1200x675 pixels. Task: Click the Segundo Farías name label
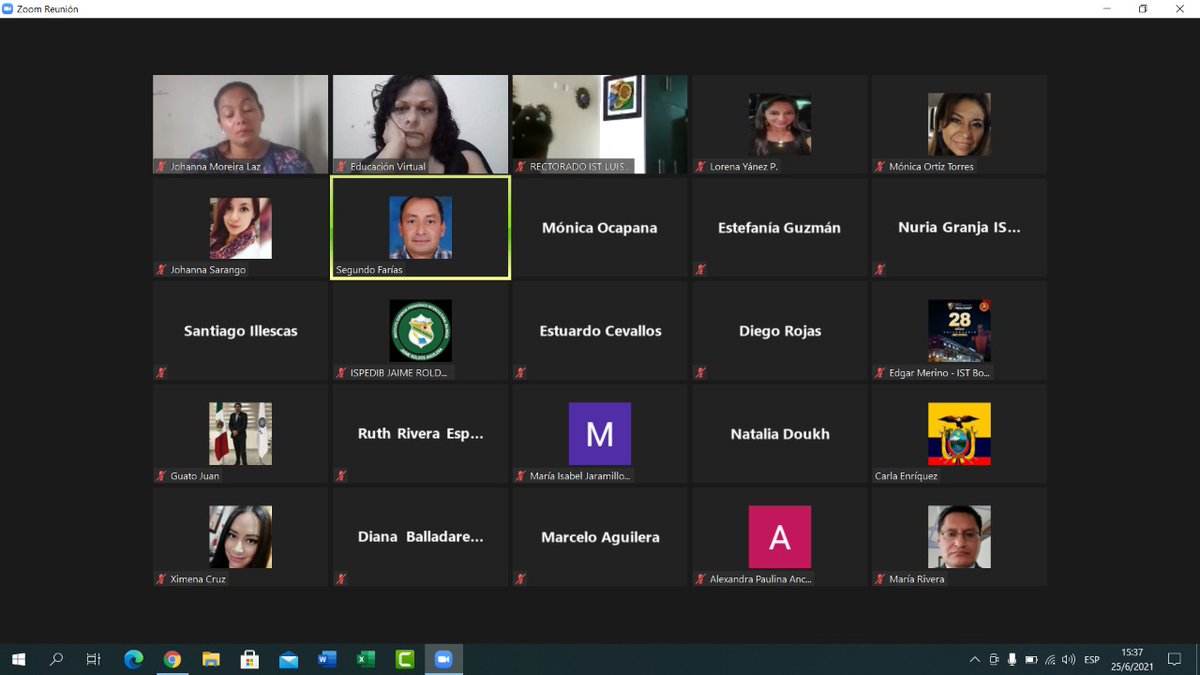point(369,270)
